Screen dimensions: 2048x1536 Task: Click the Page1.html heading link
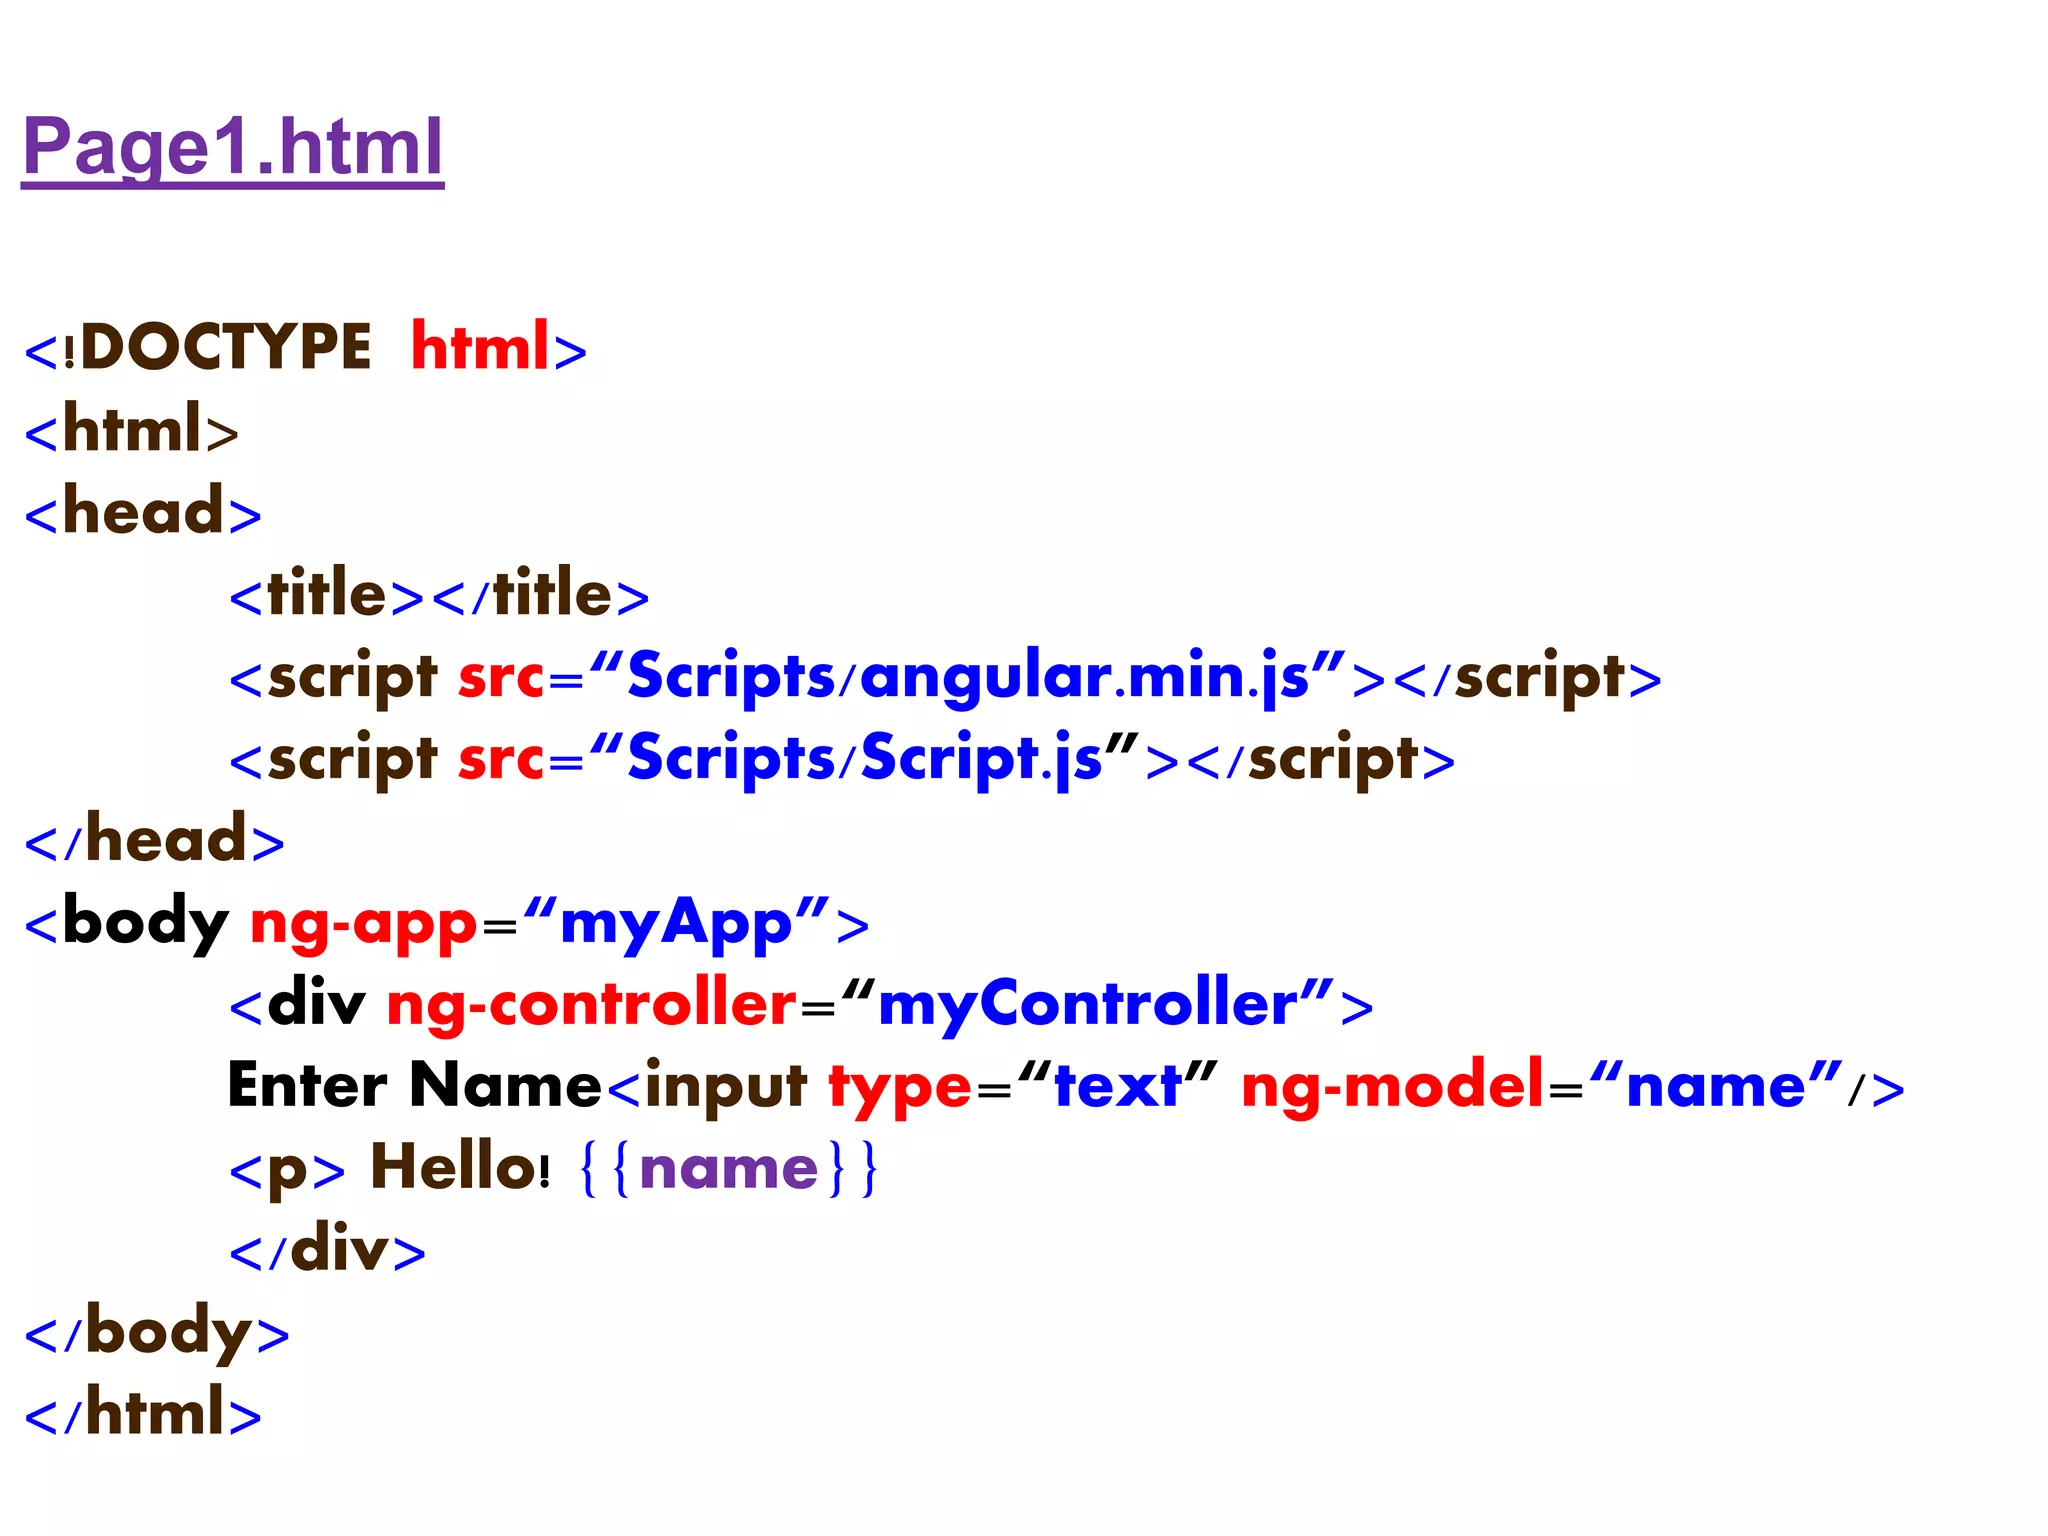coord(232,148)
